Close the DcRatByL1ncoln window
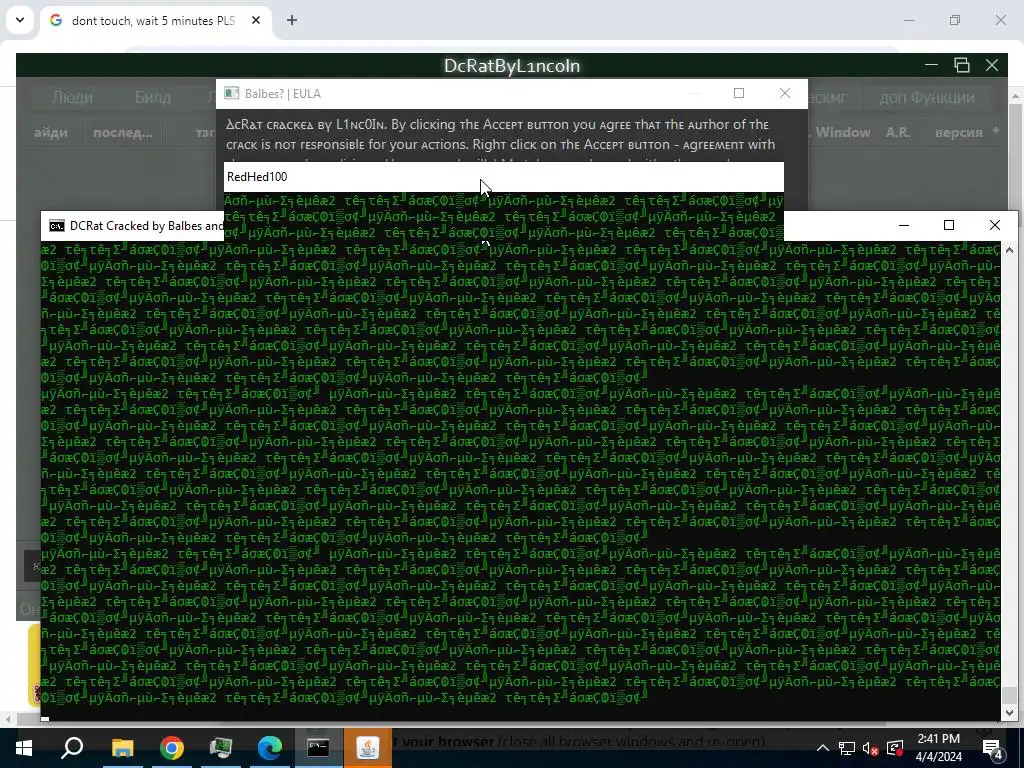 click(992, 65)
